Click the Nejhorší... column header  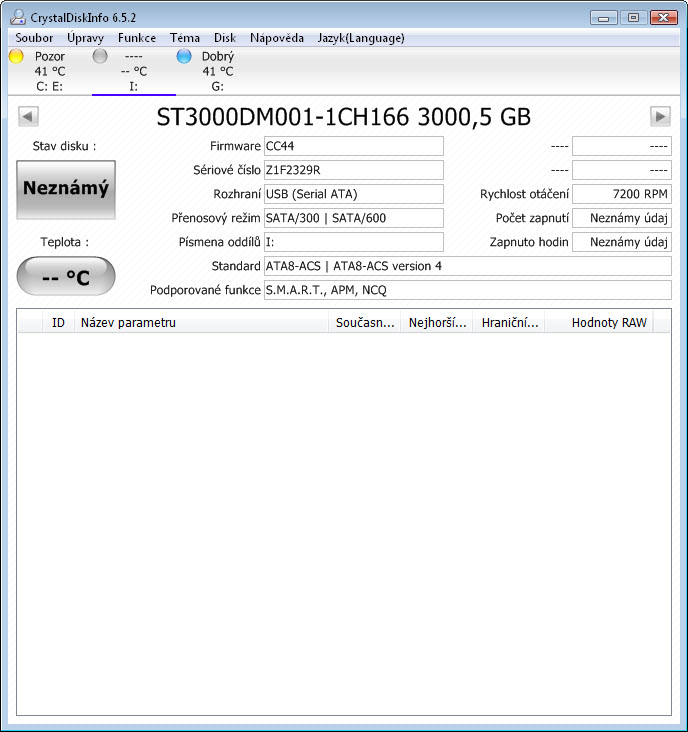click(437, 323)
